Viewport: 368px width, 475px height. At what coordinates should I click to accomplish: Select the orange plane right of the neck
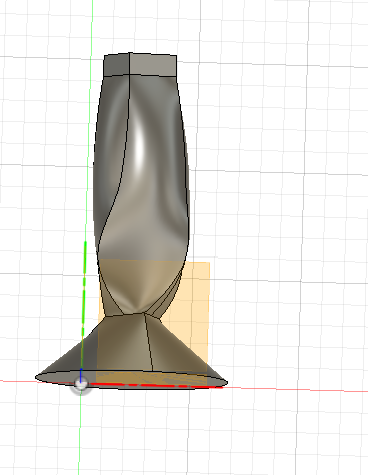[x=197, y=300]
